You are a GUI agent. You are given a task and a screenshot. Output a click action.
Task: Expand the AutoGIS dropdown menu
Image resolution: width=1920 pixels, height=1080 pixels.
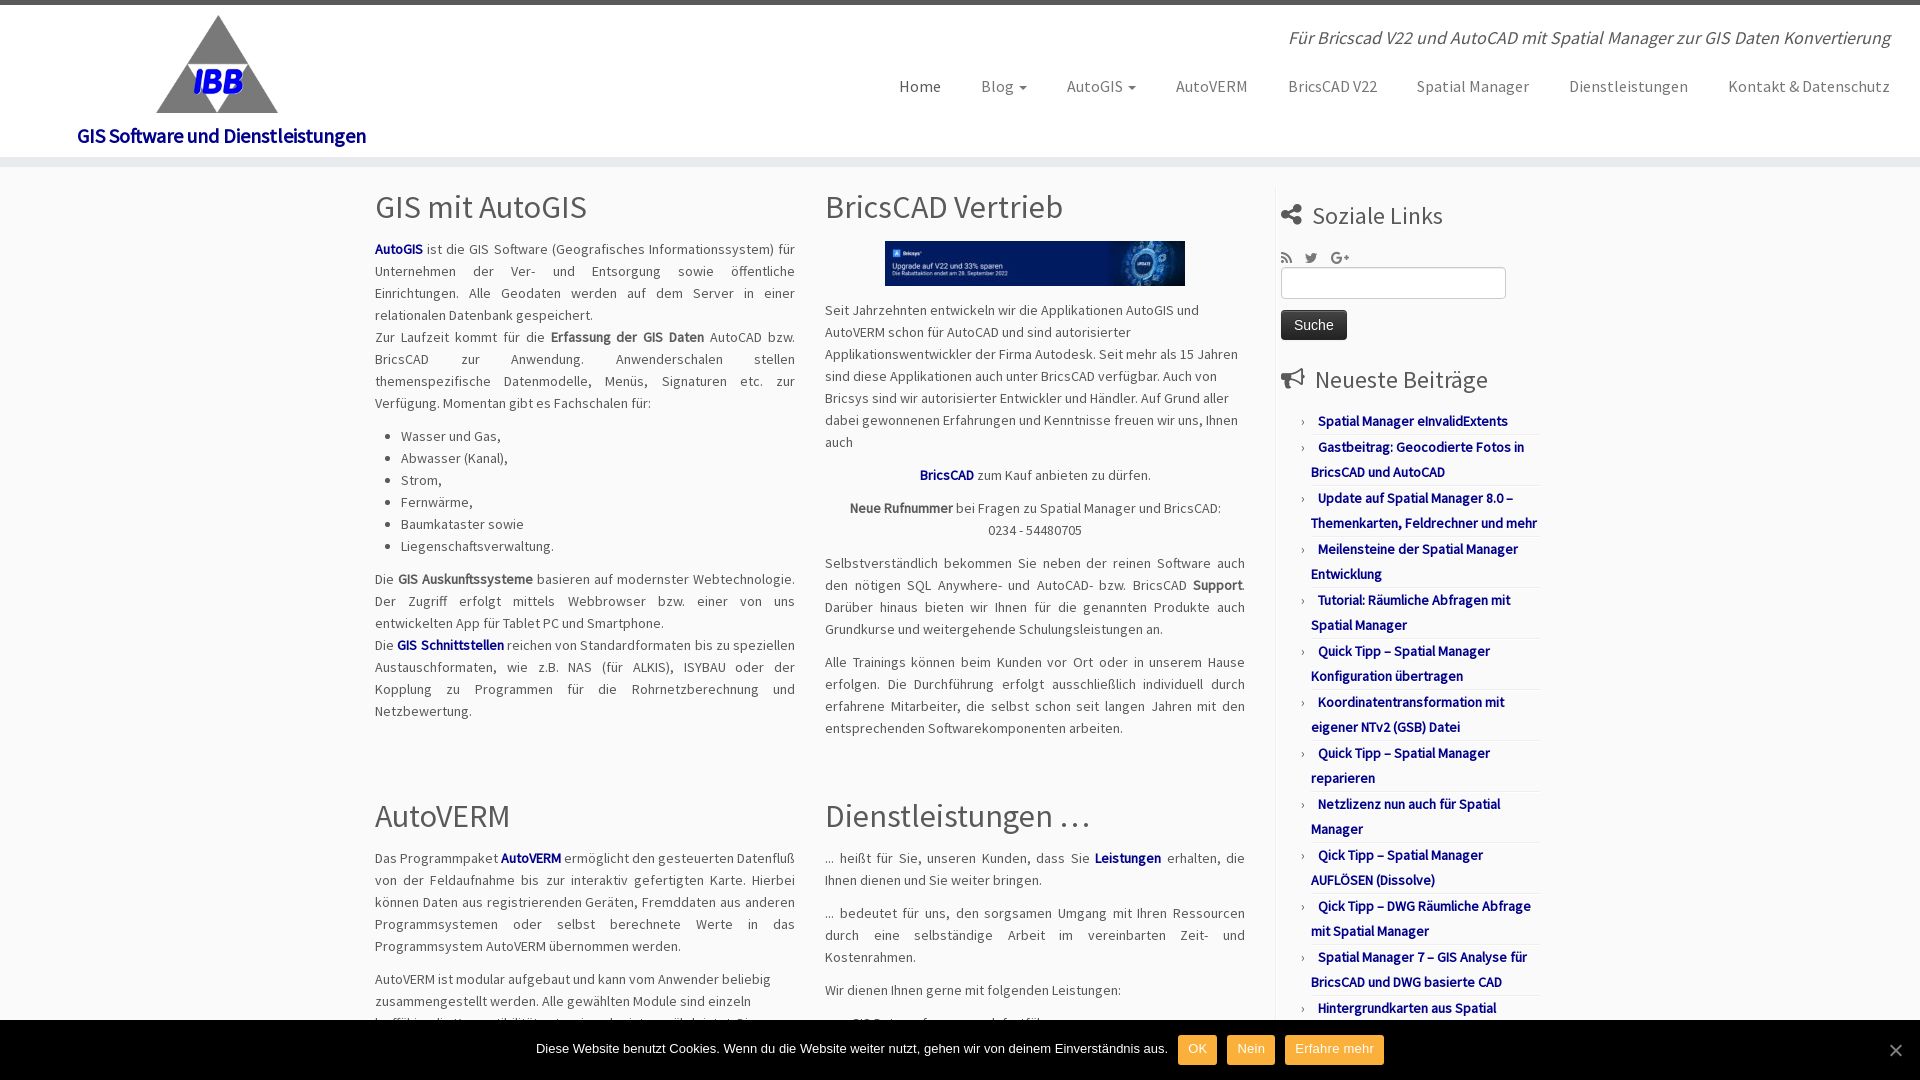(1101, 86)
